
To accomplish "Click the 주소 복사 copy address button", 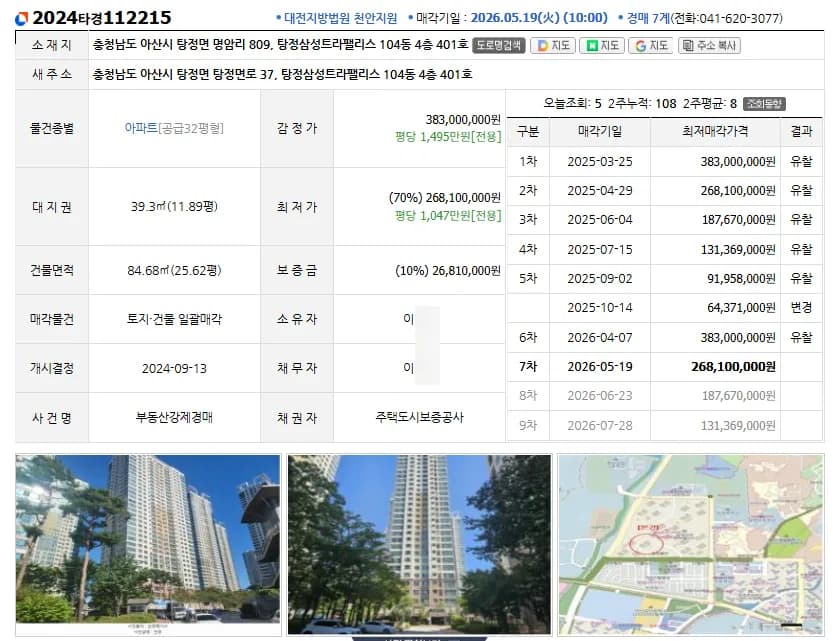I will coord(709,46).
